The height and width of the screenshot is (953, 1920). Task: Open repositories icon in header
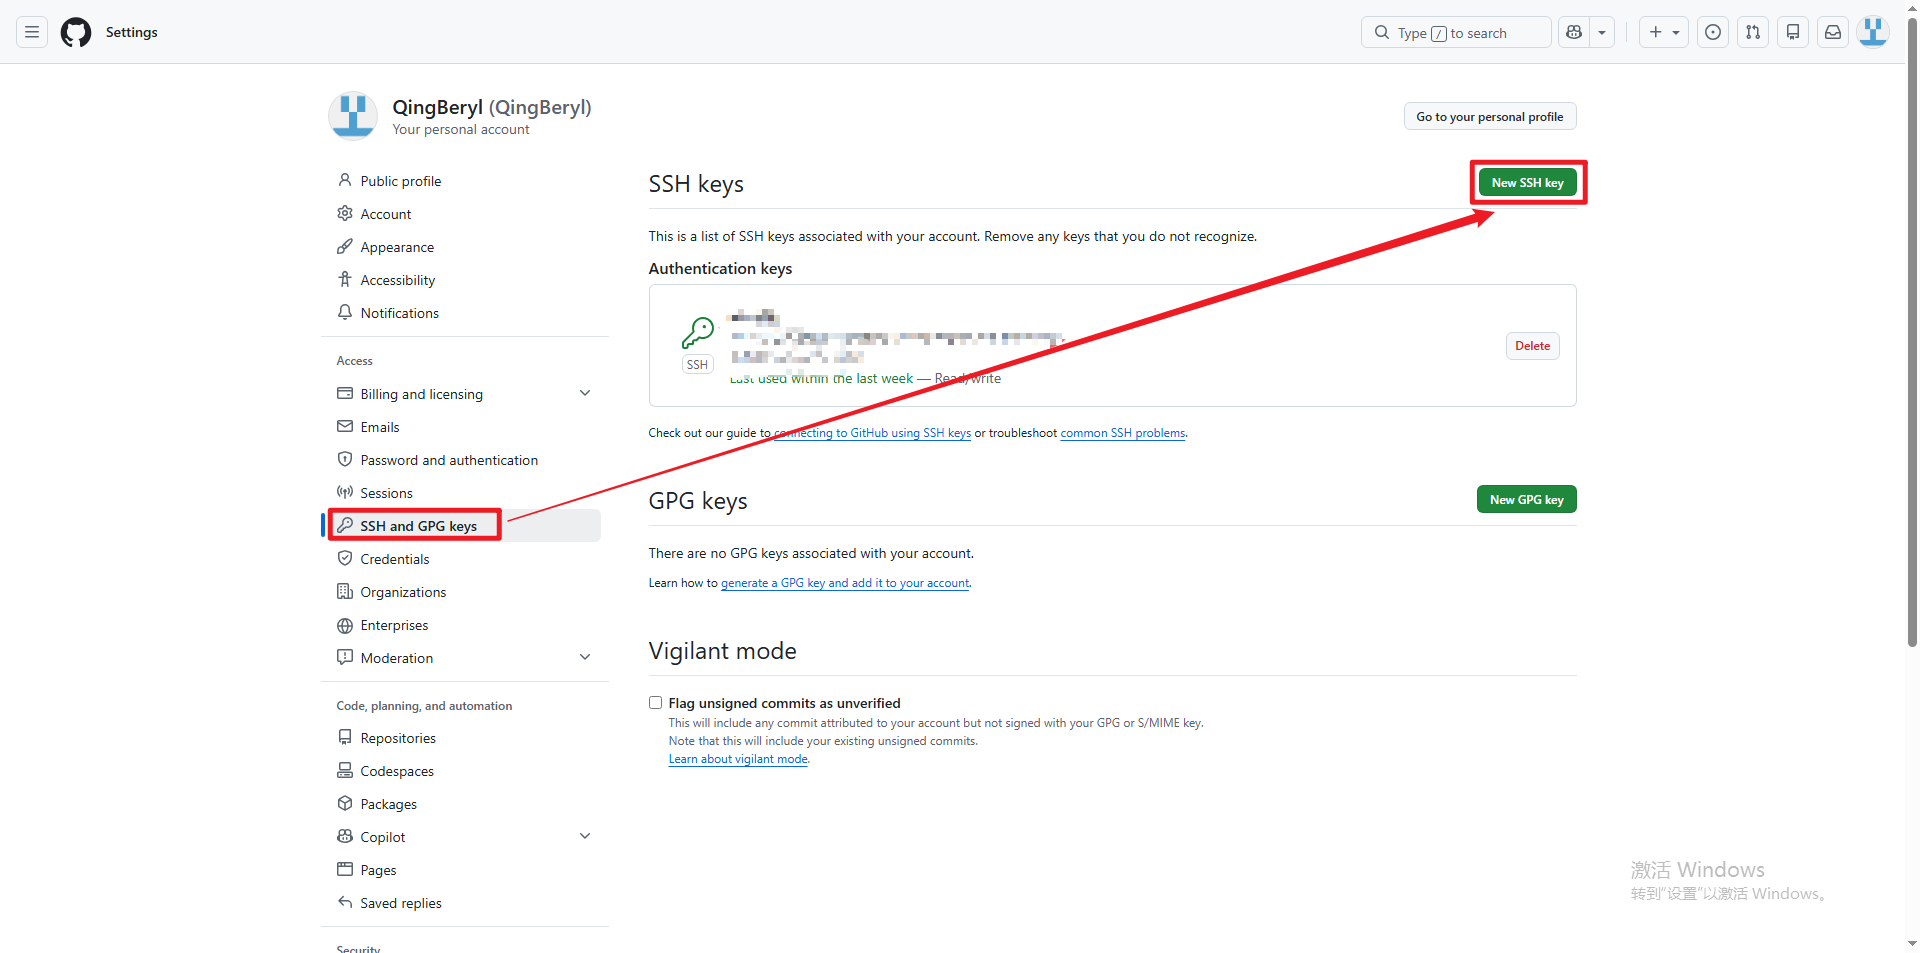tap(1793, 32)
